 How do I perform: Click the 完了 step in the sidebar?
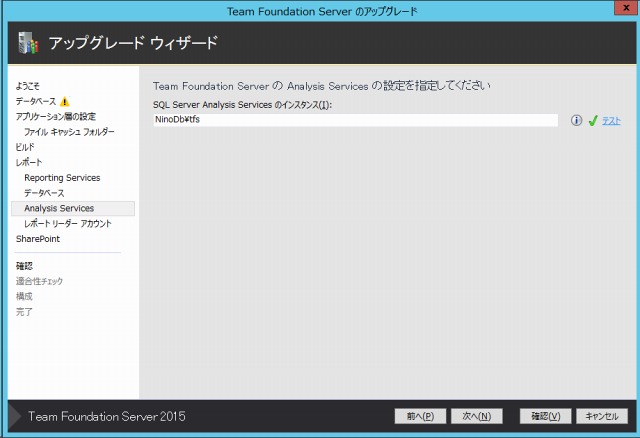[24, 312]
